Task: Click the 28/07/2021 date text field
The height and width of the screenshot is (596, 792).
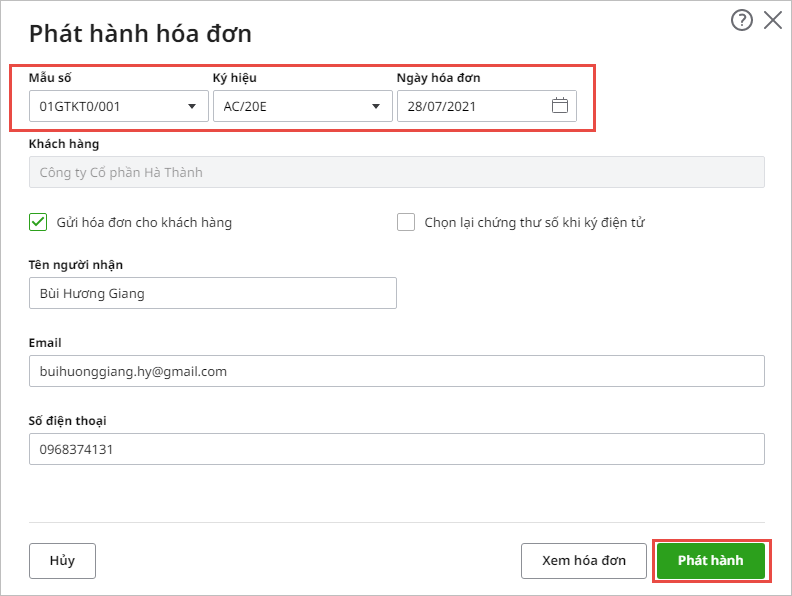Action: click(486, 106)
